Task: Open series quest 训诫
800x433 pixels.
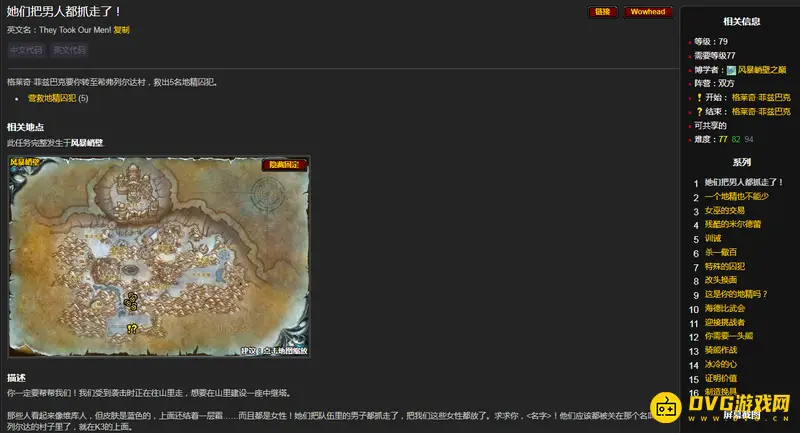Action: click(713, 238)
